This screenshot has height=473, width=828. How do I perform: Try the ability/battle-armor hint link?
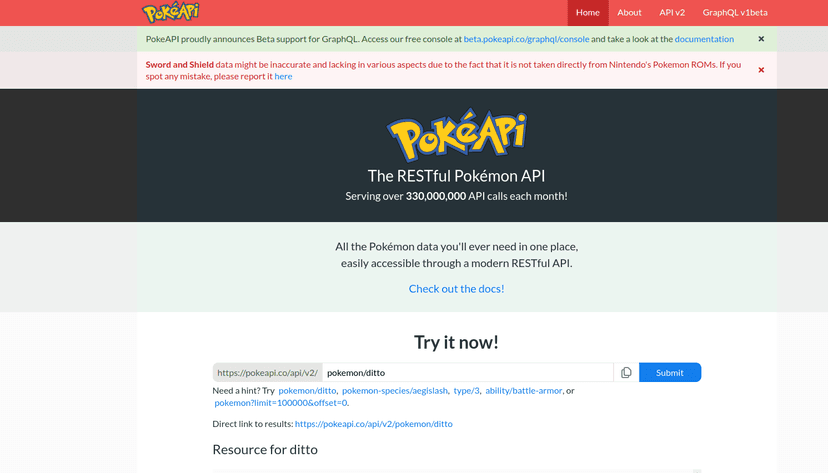click(523, 391)
